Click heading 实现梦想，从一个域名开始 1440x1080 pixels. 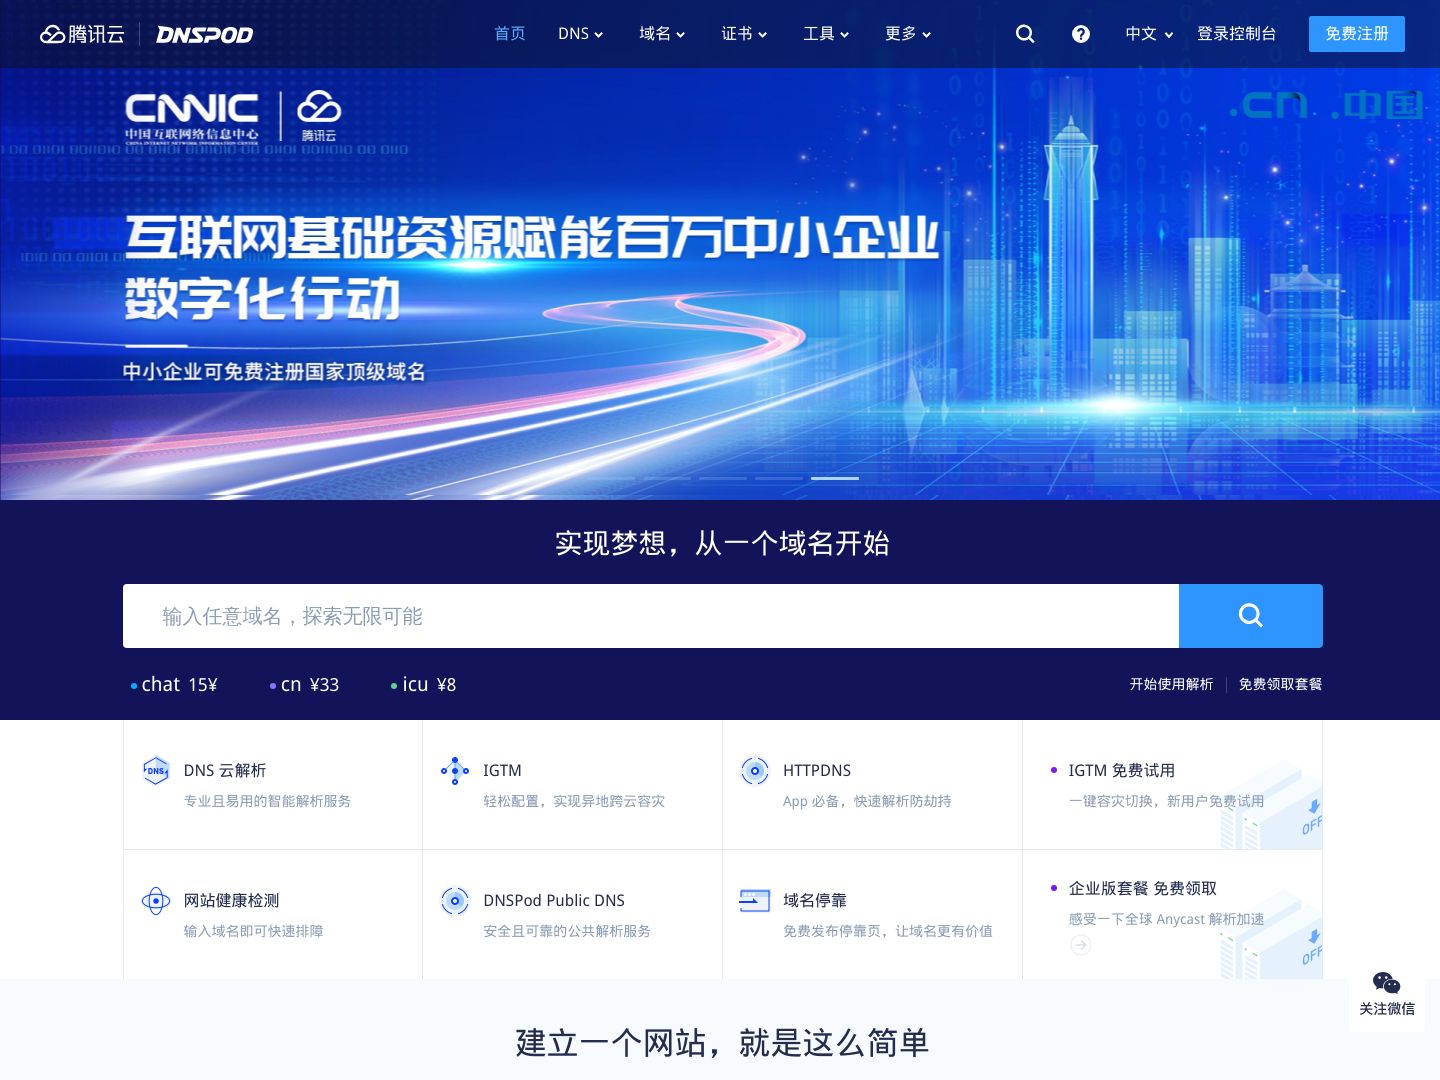pyautogui.click(x=722, y=543)
